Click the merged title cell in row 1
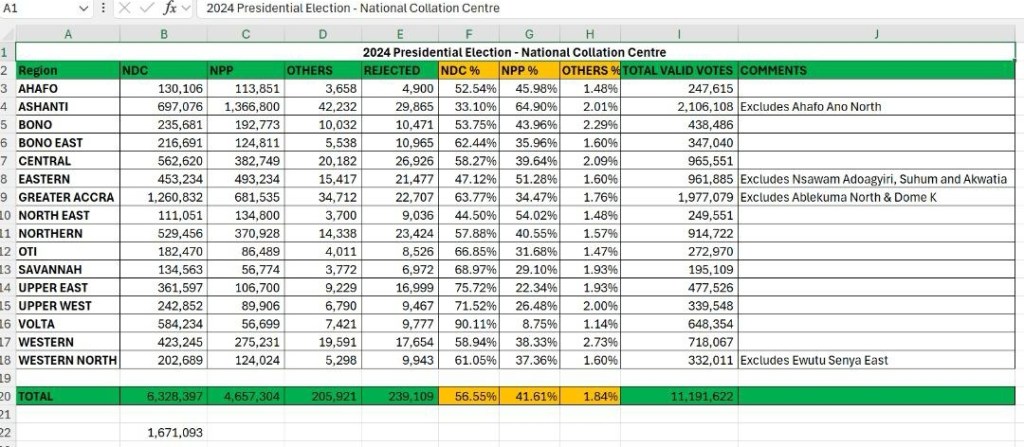The image size is (1024, 447). 514,52
